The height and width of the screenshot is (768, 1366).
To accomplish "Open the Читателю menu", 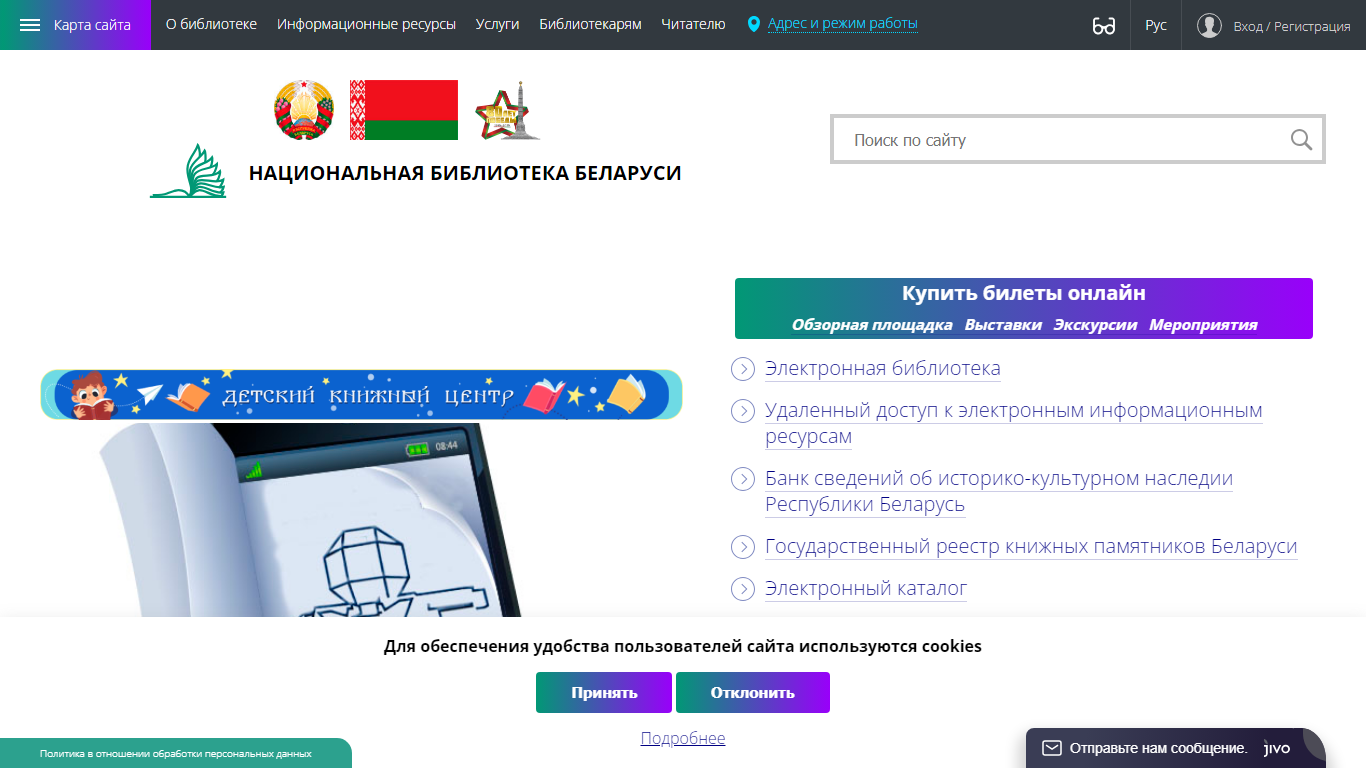I will coord(693,24).
